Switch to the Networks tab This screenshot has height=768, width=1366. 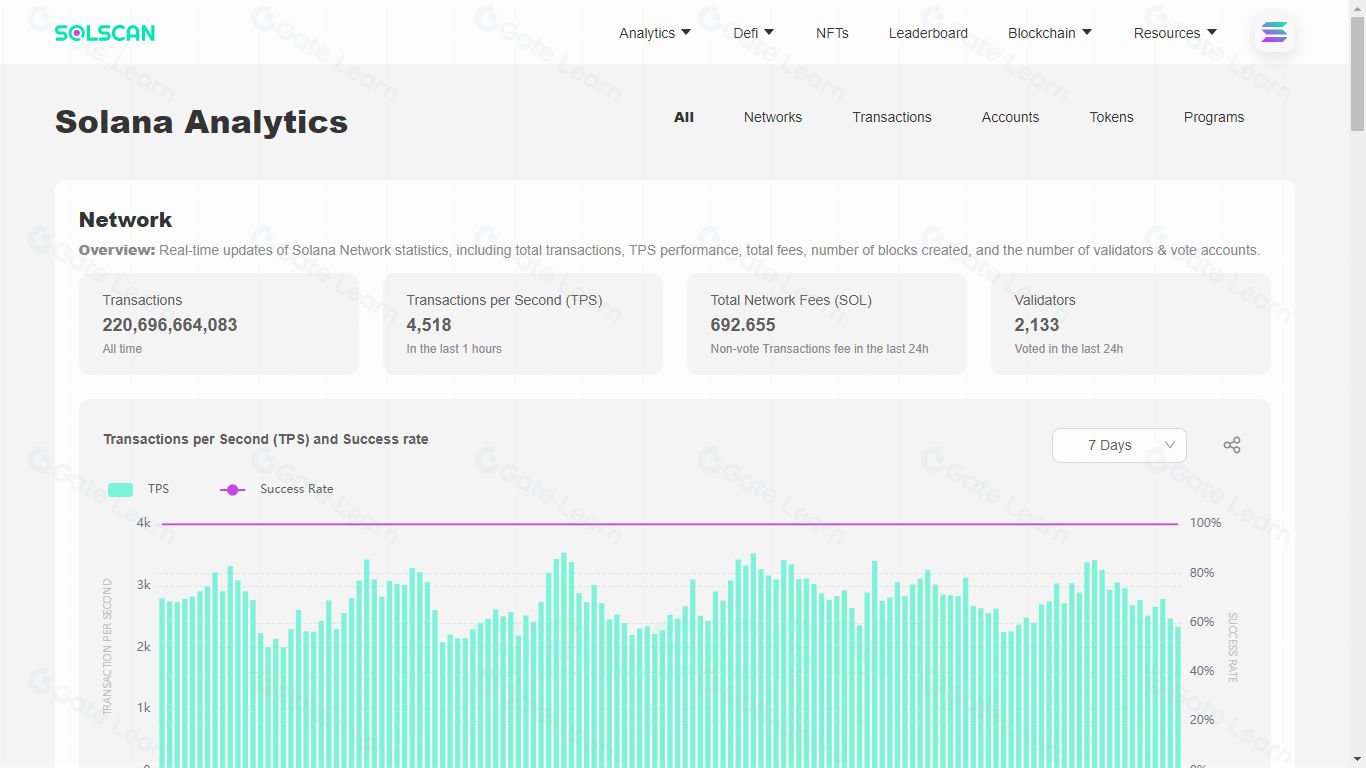pyautogui.click(x=773, y=117)
